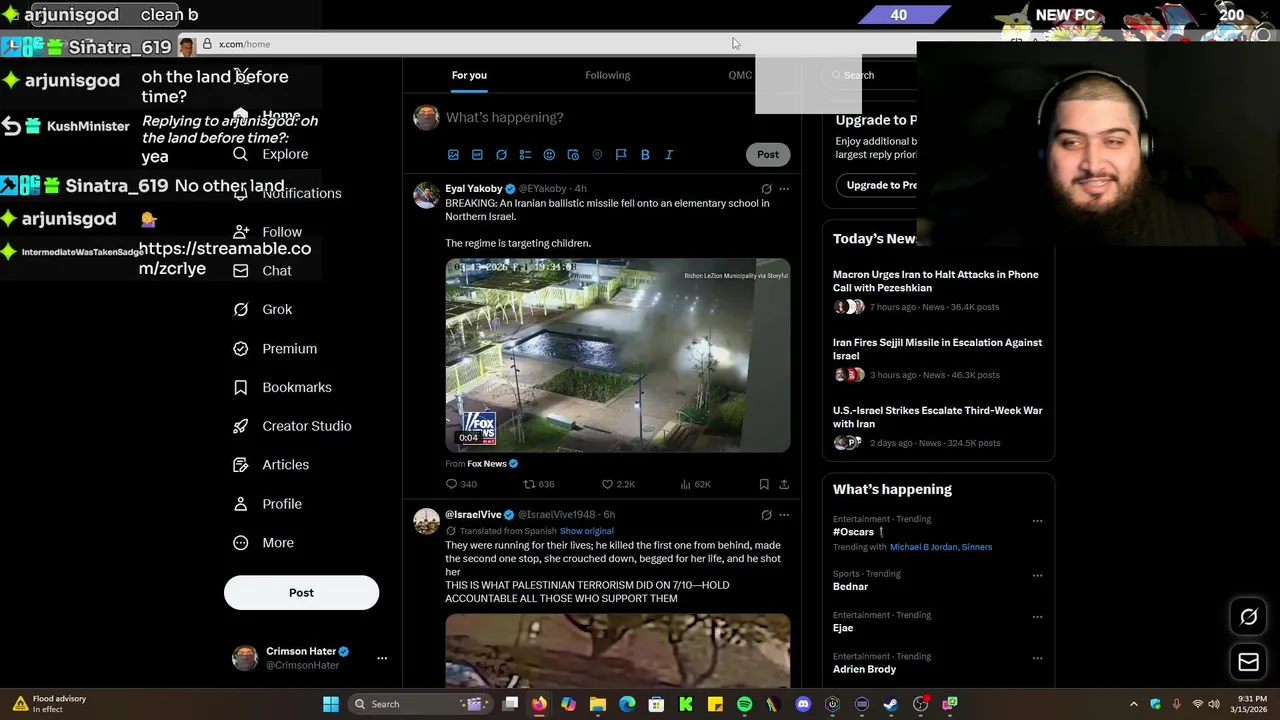
Task: Open more options for Ejae trend
Action: point(1037,617)
